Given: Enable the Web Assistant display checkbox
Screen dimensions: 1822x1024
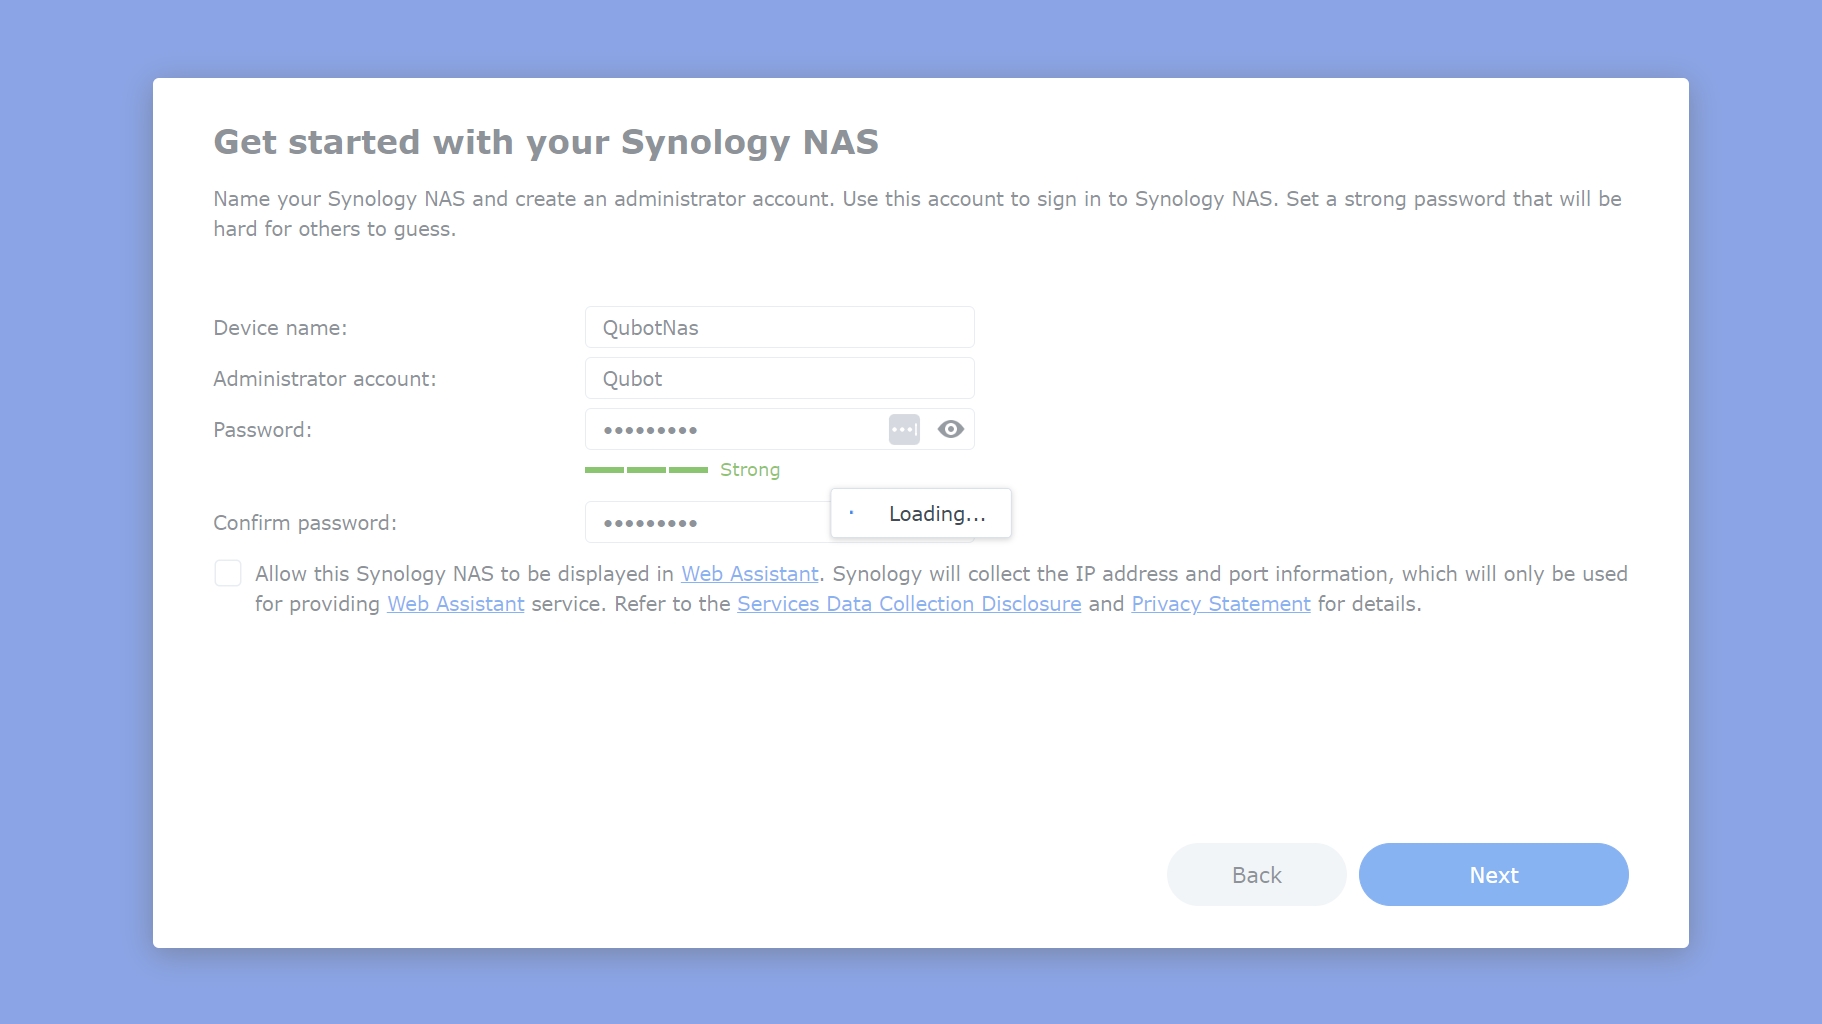Looking at the screenshot, I should [228, 573].
